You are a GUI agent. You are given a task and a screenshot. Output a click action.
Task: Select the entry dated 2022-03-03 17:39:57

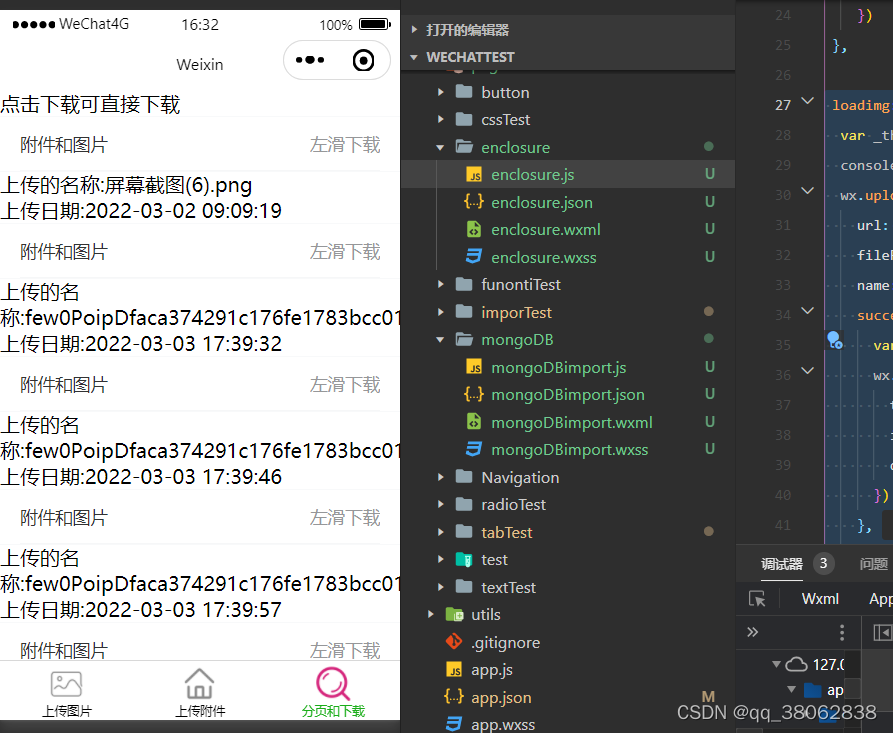[200, 584]
